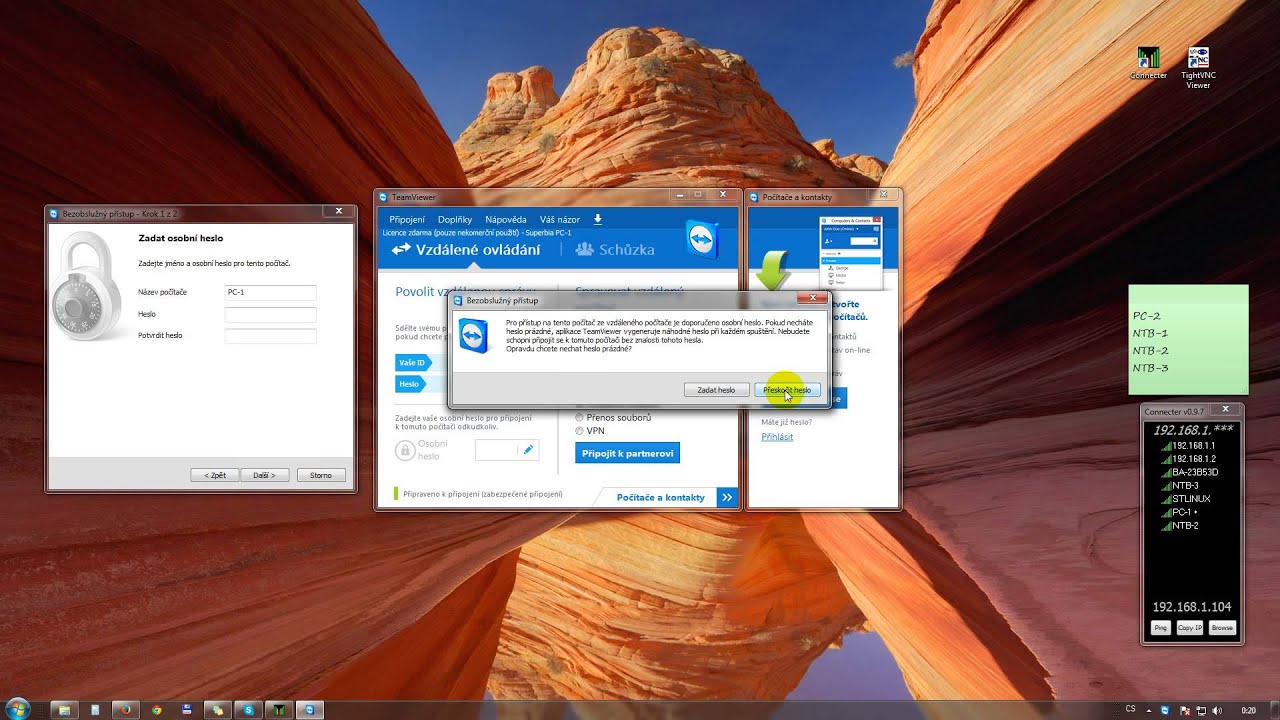Select the STLINUX host in Connecter
The image size is (1280, 720).
[x=1185, y=498]
